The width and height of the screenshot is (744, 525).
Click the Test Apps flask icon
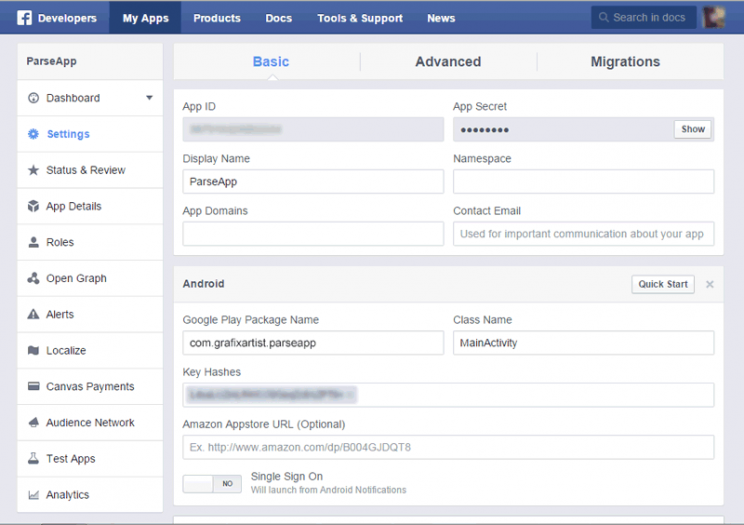click(33, 459)
